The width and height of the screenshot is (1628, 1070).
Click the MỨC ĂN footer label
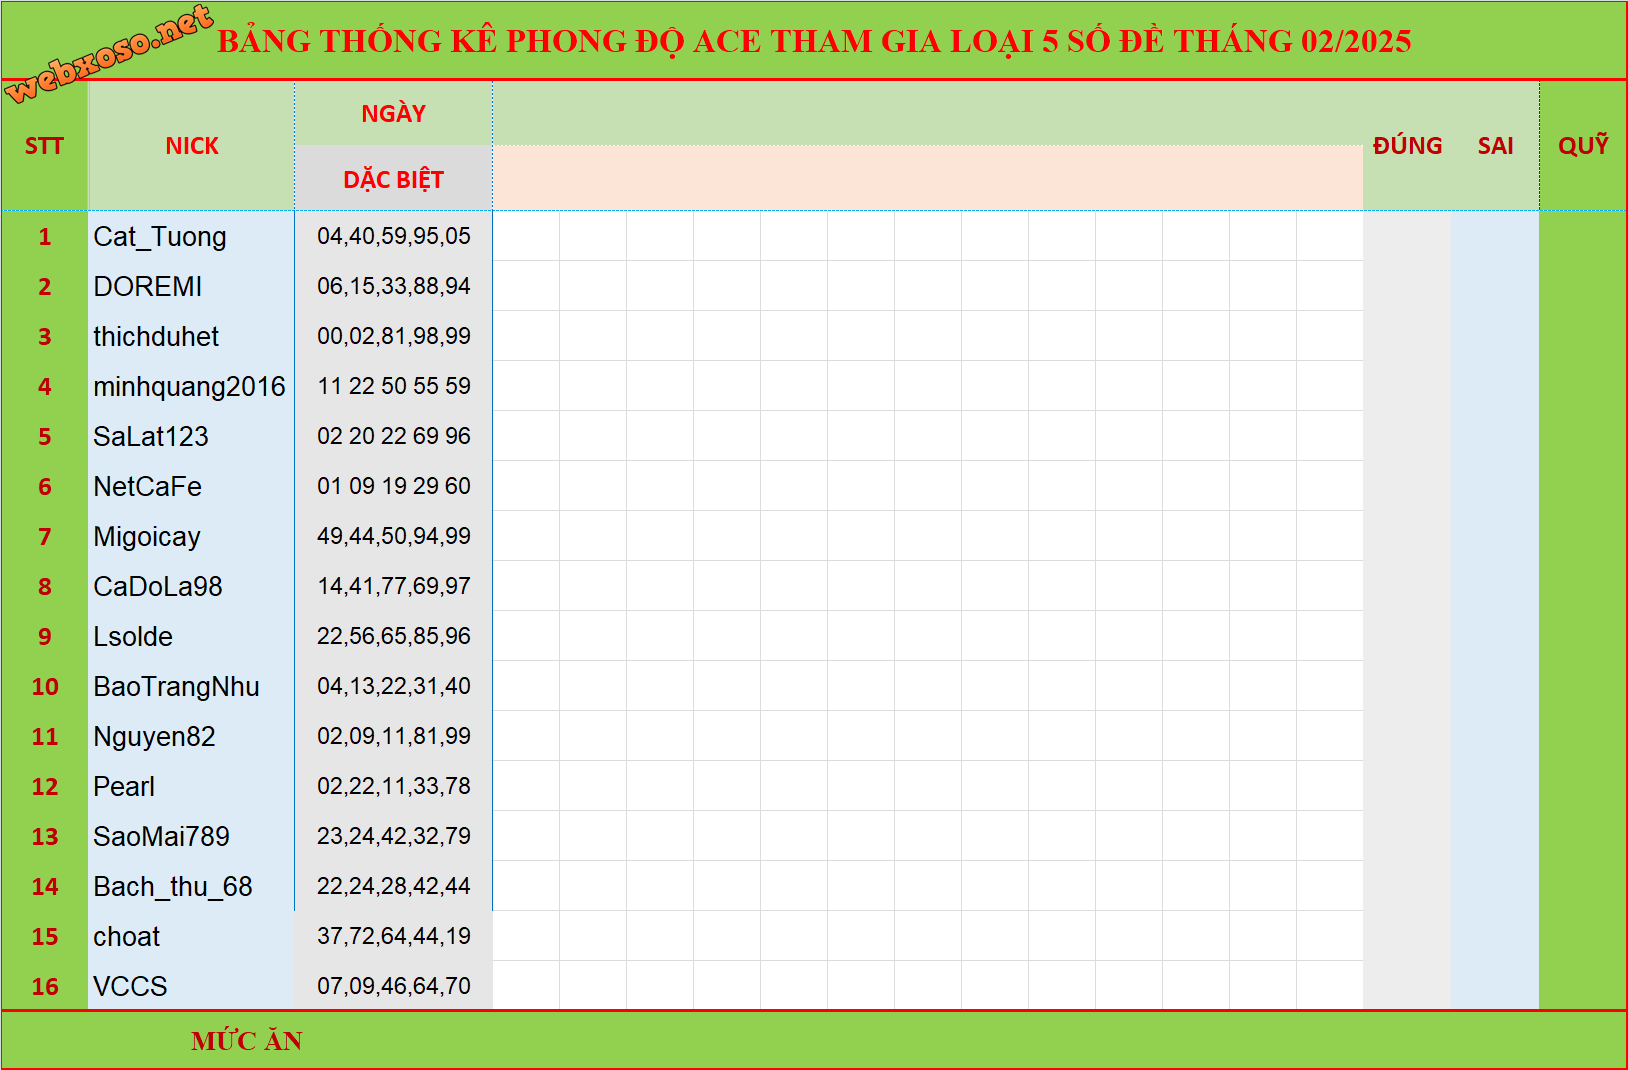tap(246, 1041)
